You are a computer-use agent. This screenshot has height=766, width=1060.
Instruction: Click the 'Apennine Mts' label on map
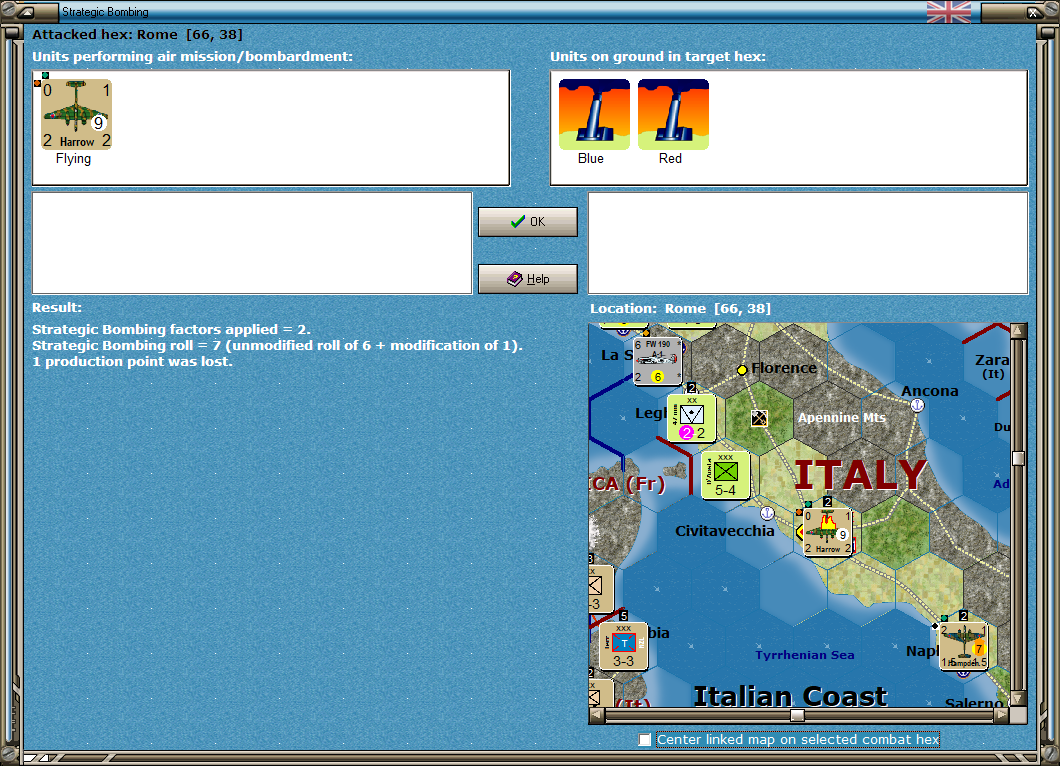click(x=841, y=418)
